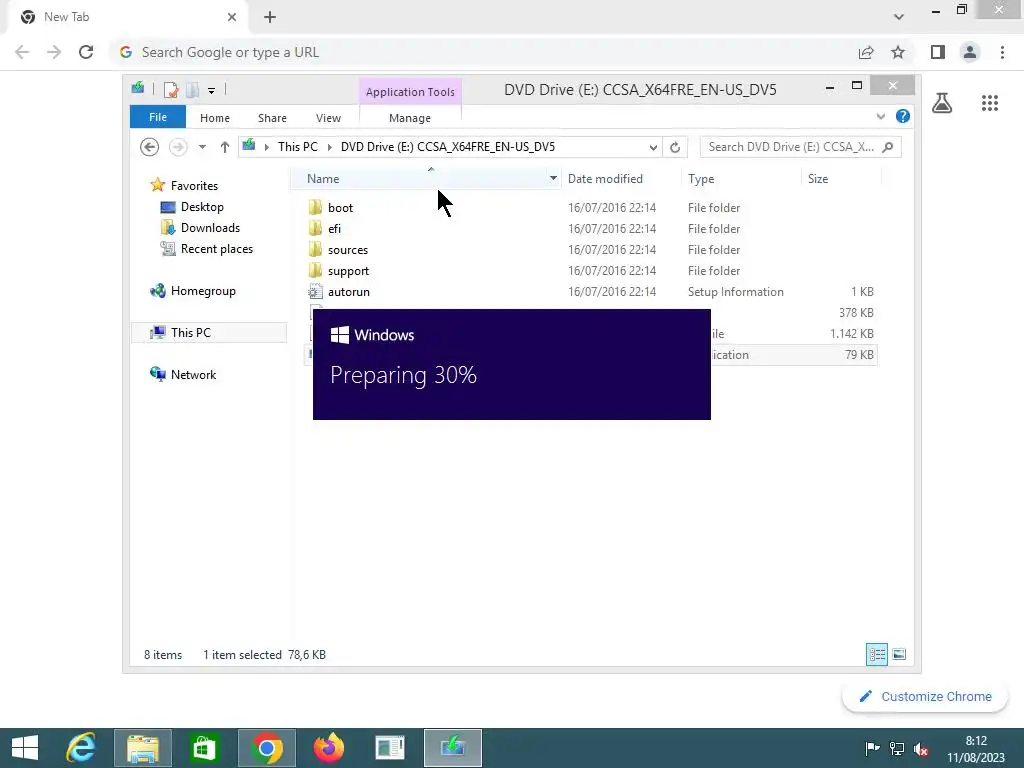
Task: Open the Windows Start button
Action: [x=25, y=748]
